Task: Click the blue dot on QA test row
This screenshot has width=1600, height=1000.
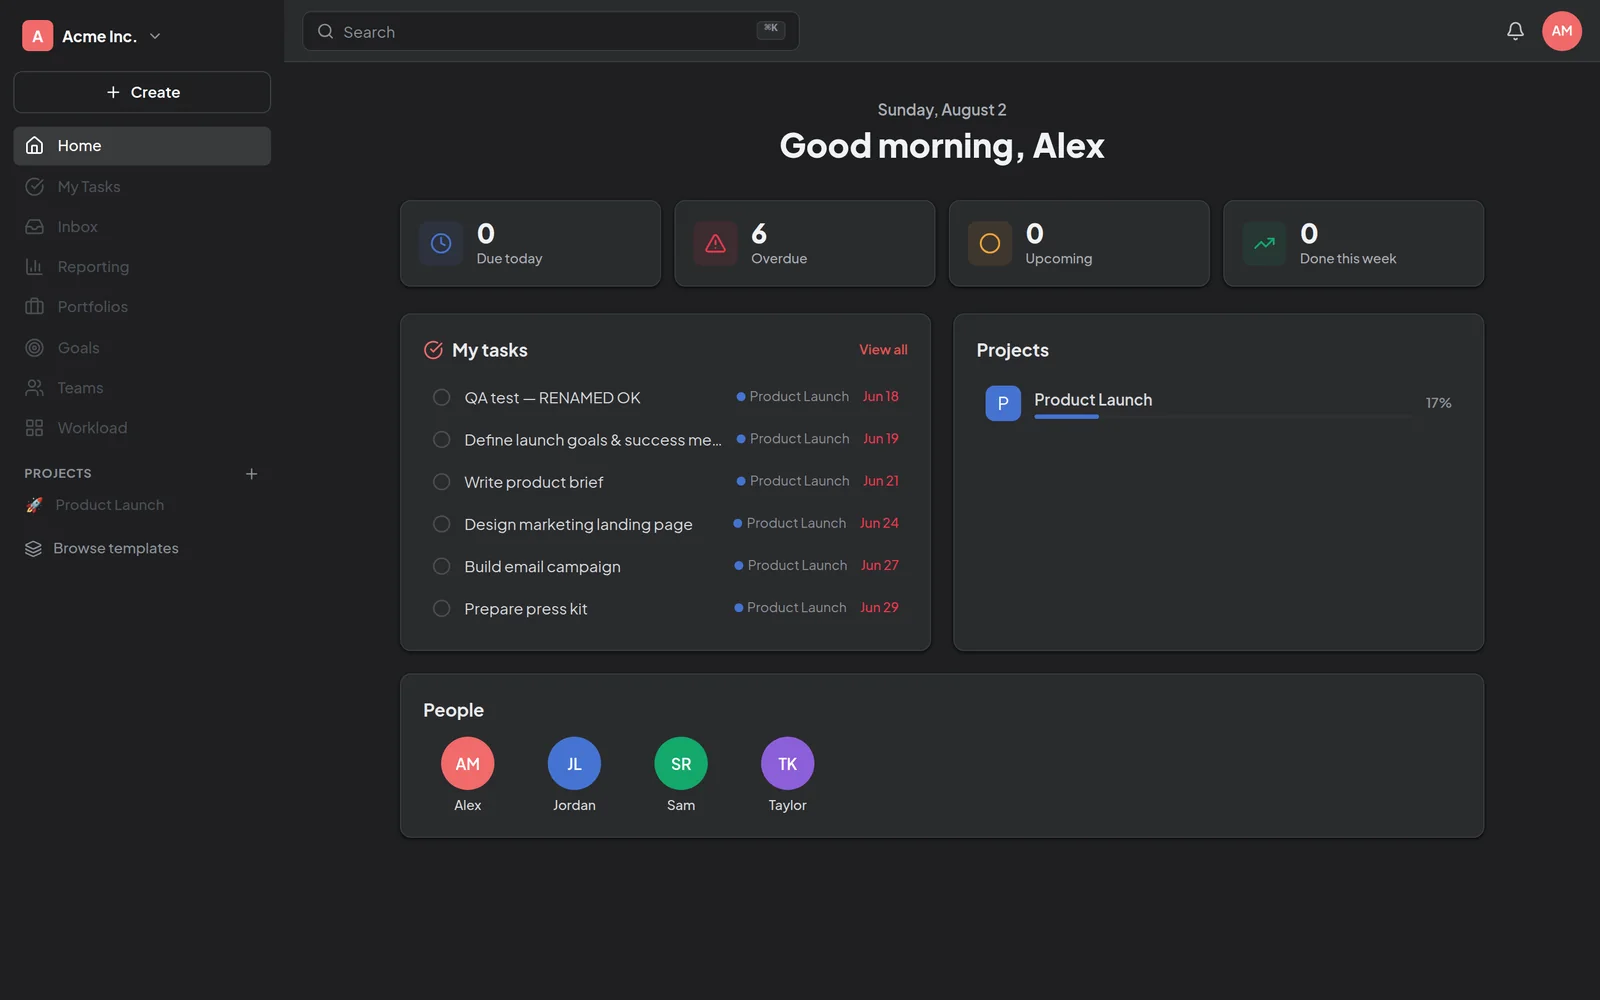Action: click(741, 397)
